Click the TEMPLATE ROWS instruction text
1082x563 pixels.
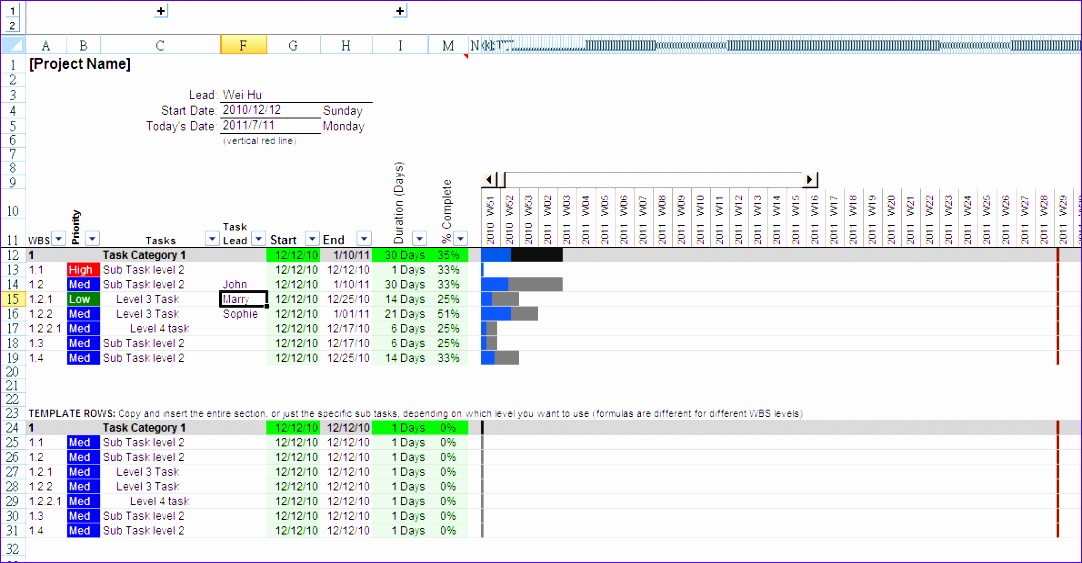point(415,413)
